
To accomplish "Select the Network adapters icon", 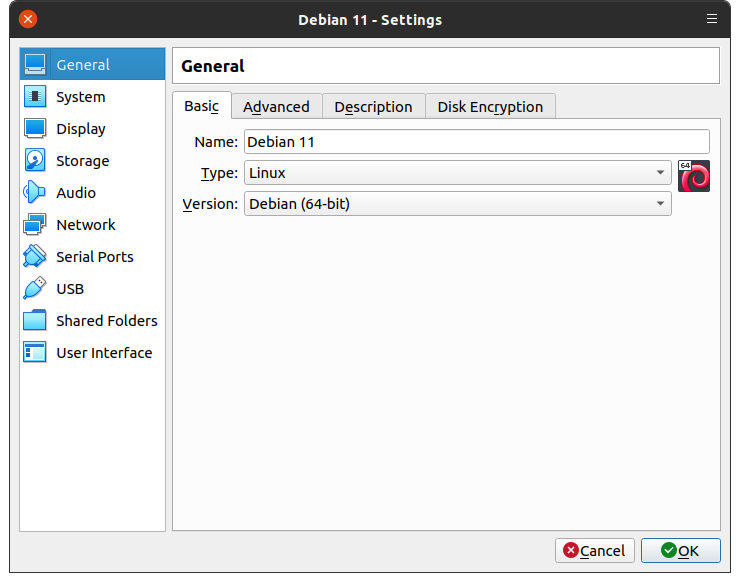I will [x=35, y=225].
